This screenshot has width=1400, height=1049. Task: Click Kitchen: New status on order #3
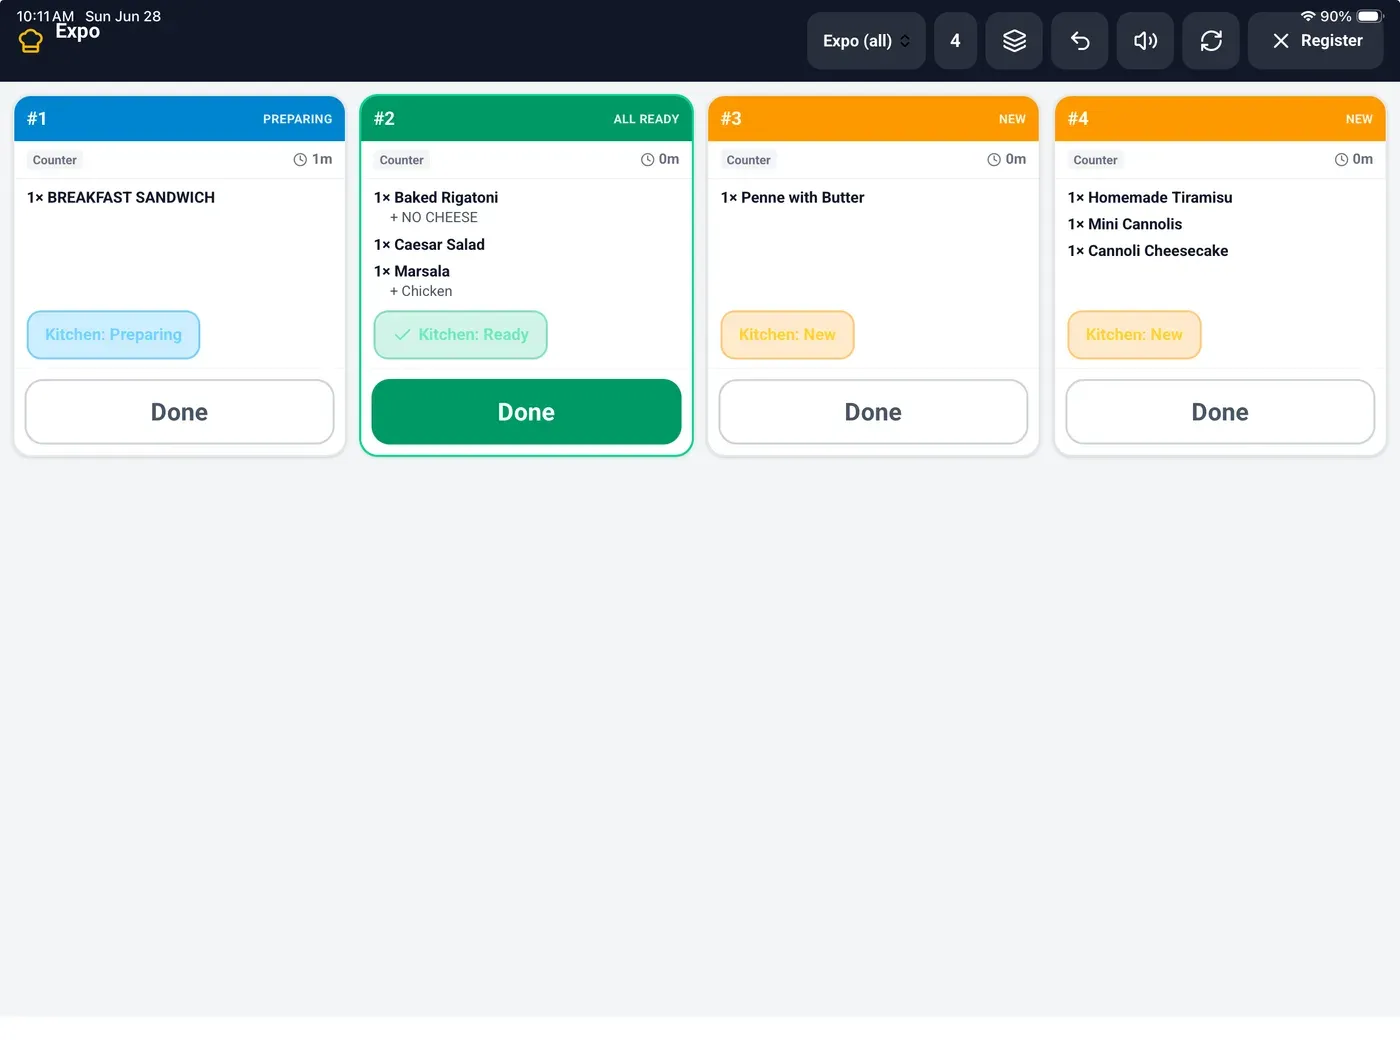[787, 335]
